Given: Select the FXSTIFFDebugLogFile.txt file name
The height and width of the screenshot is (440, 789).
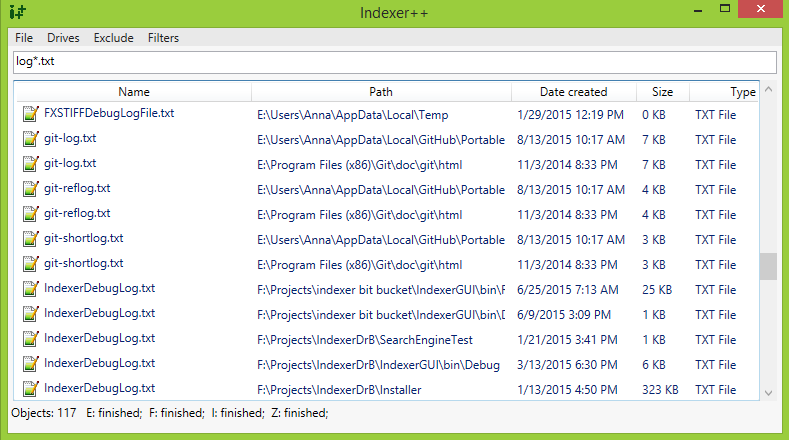Looking at the screenshot, I should pos(109,113).
